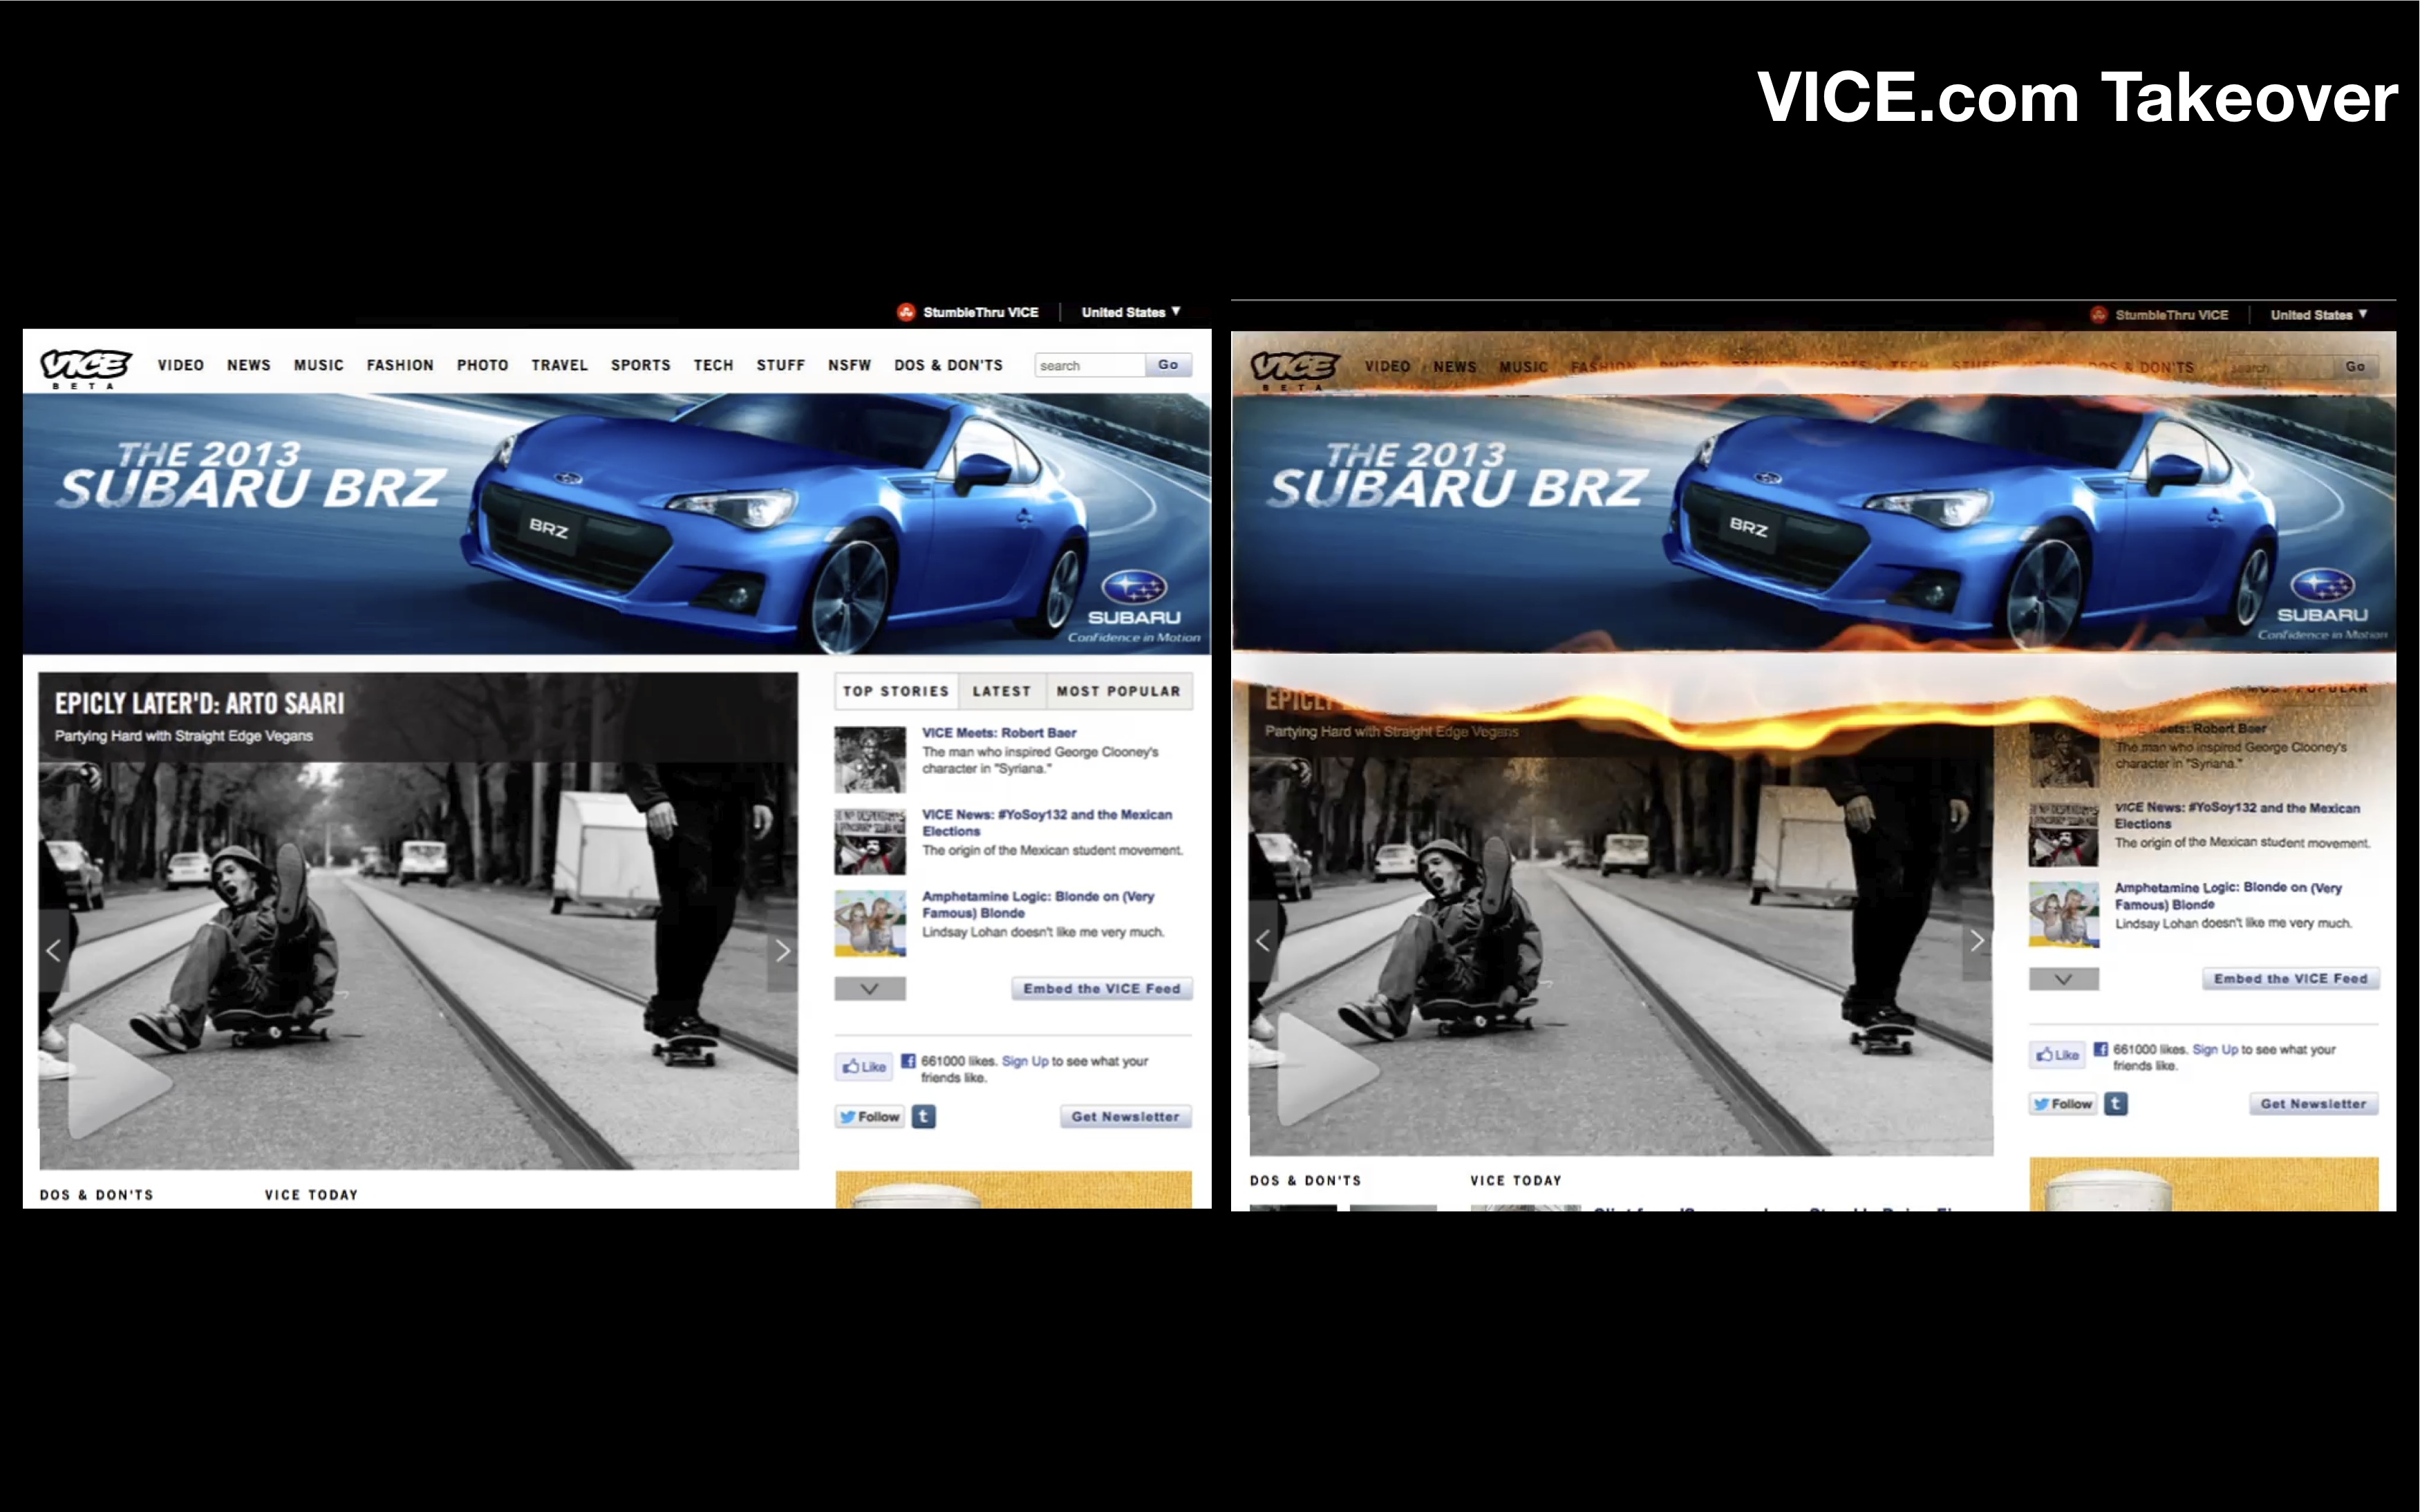Image resolution: width=2420 pixels, height=1512 pixels.
Task: Click Tumblr icon in right burning screenshot
Action: pyautogui.click(x=2115, y=1103)
